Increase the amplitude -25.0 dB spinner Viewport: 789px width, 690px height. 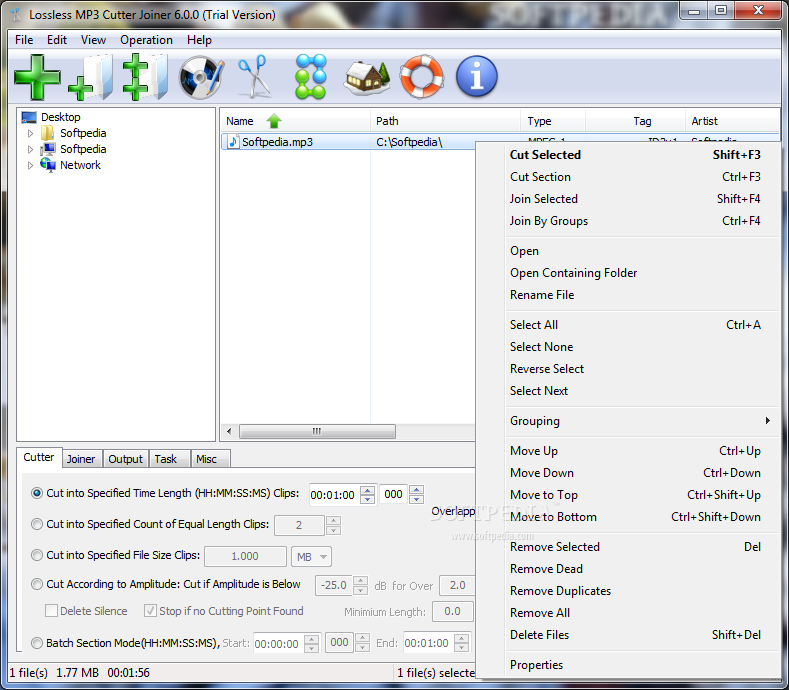tap(360, 581)
